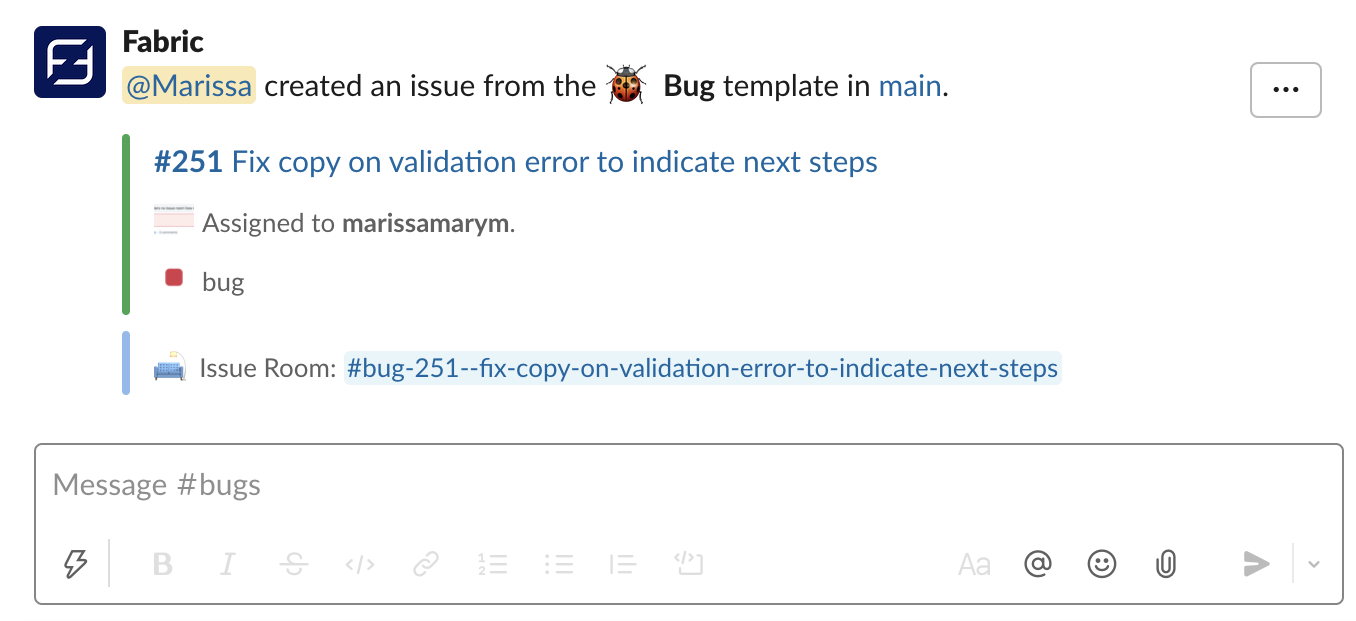This screenshot has height=621, width=1356.
Task: Toggle italic formatting in composer
Action: 227,564
